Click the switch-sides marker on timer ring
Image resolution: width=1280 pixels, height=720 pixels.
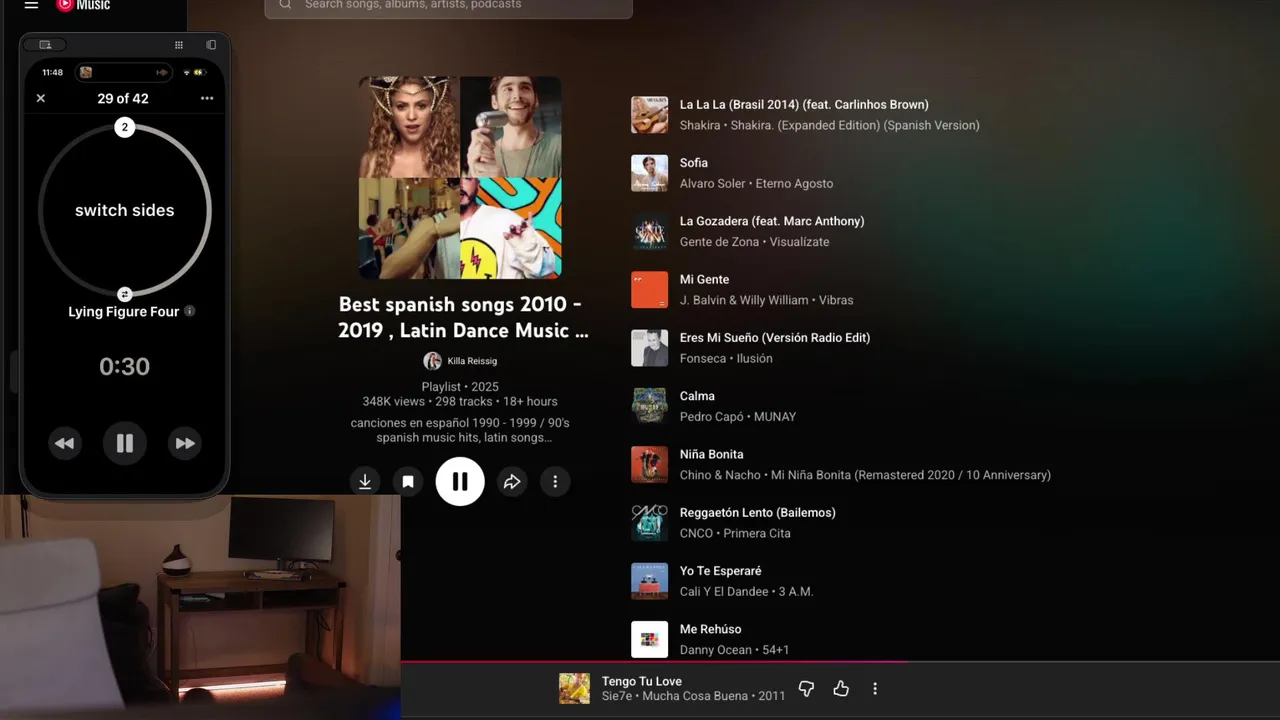(x=124, y=294)
